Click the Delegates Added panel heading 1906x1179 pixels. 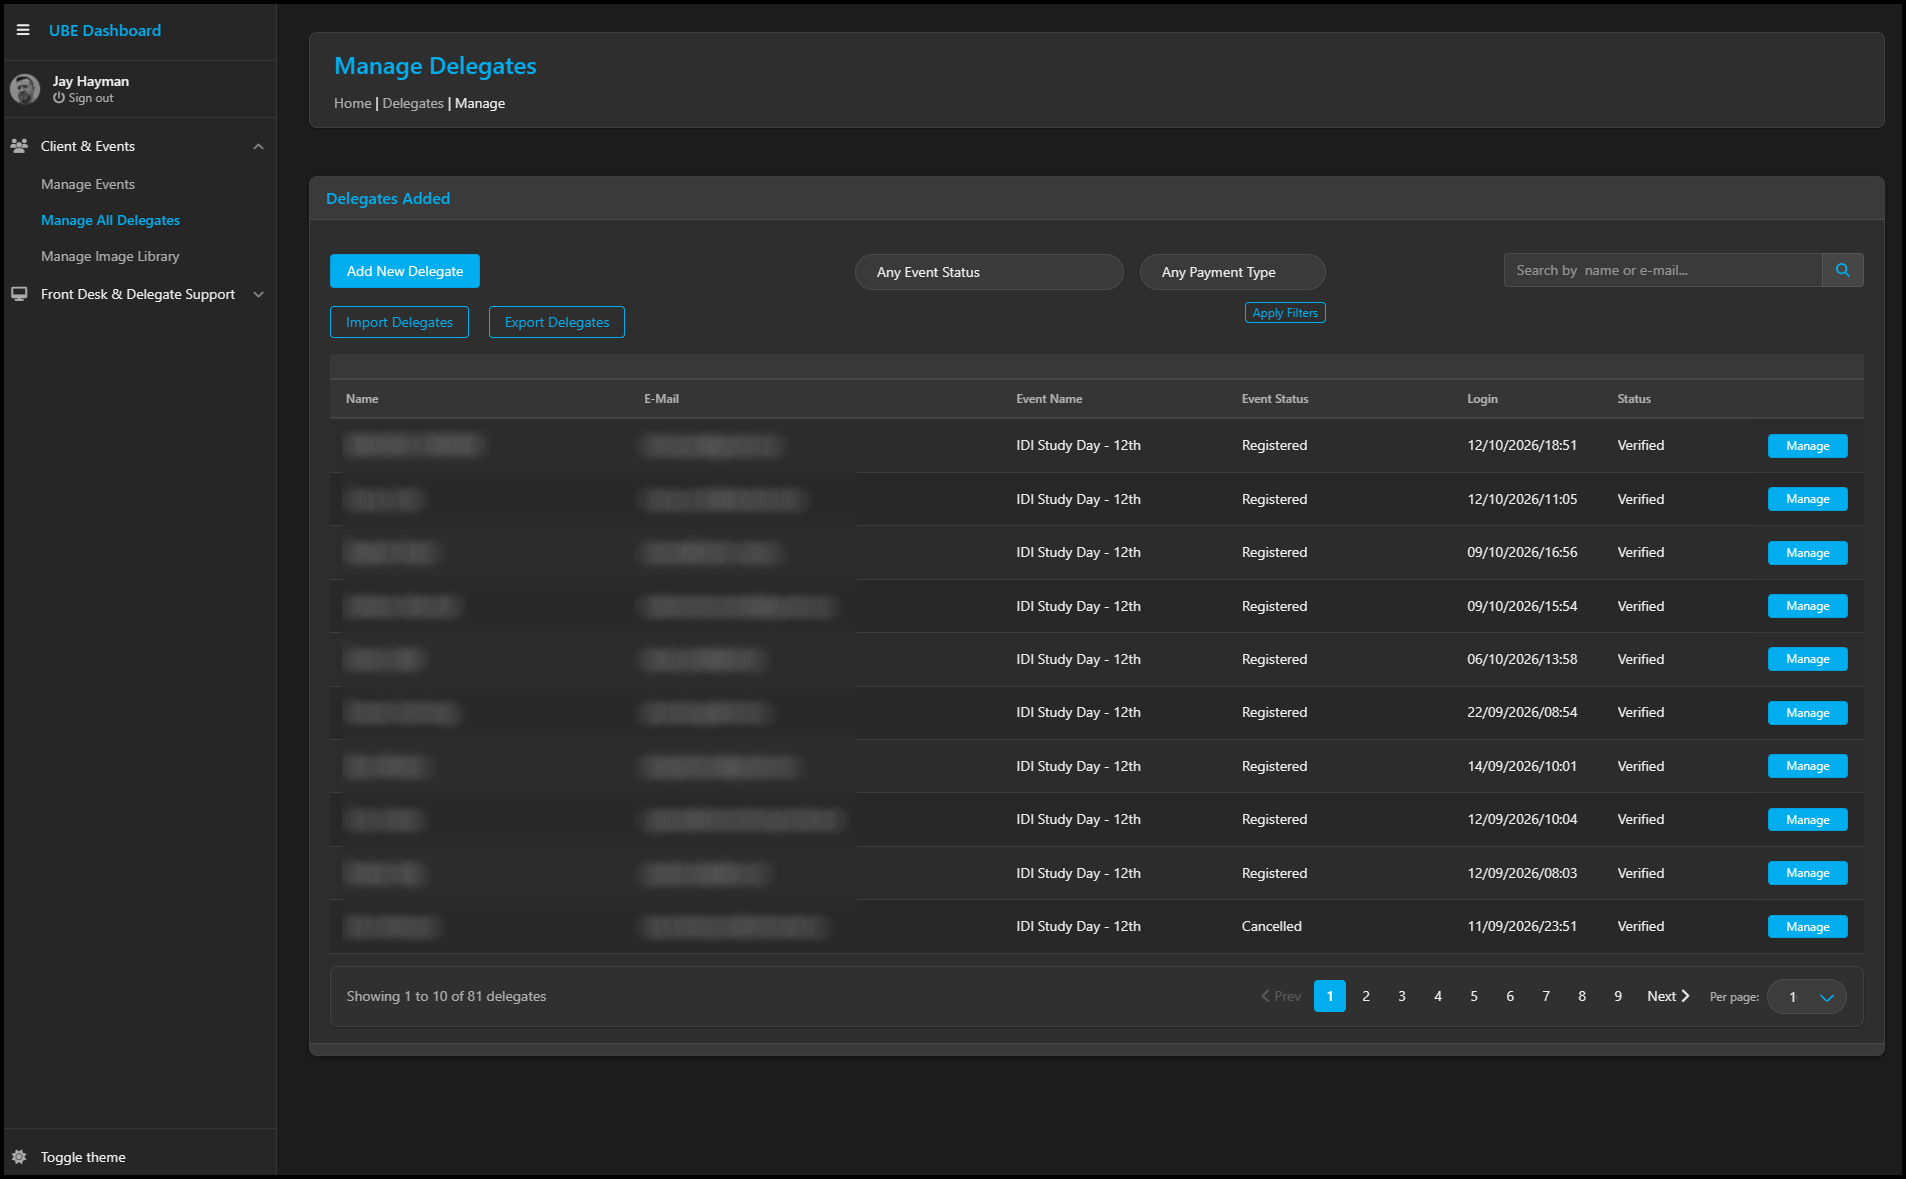tap(388, 198)
